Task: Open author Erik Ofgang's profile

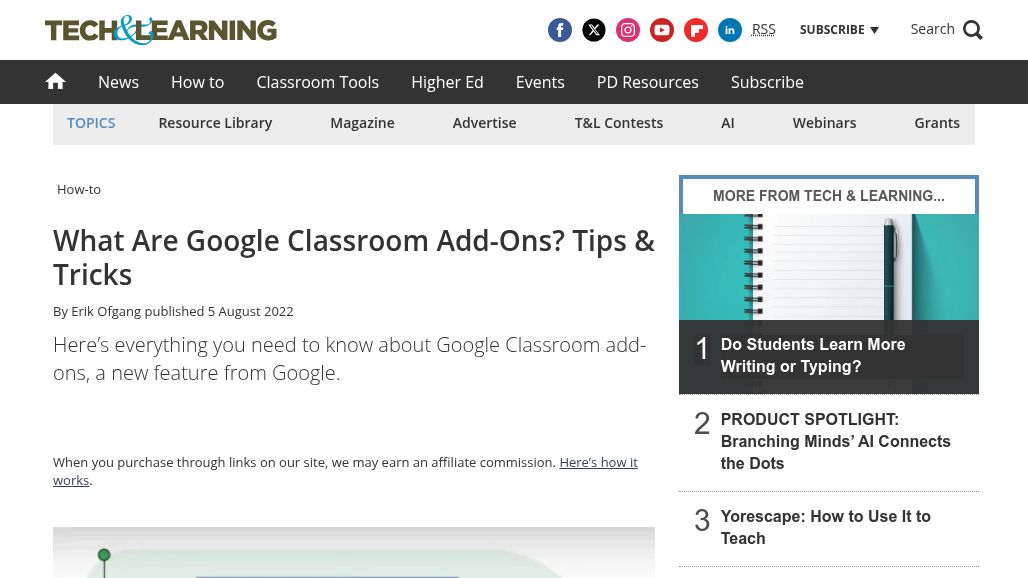Action: (106, 311)
